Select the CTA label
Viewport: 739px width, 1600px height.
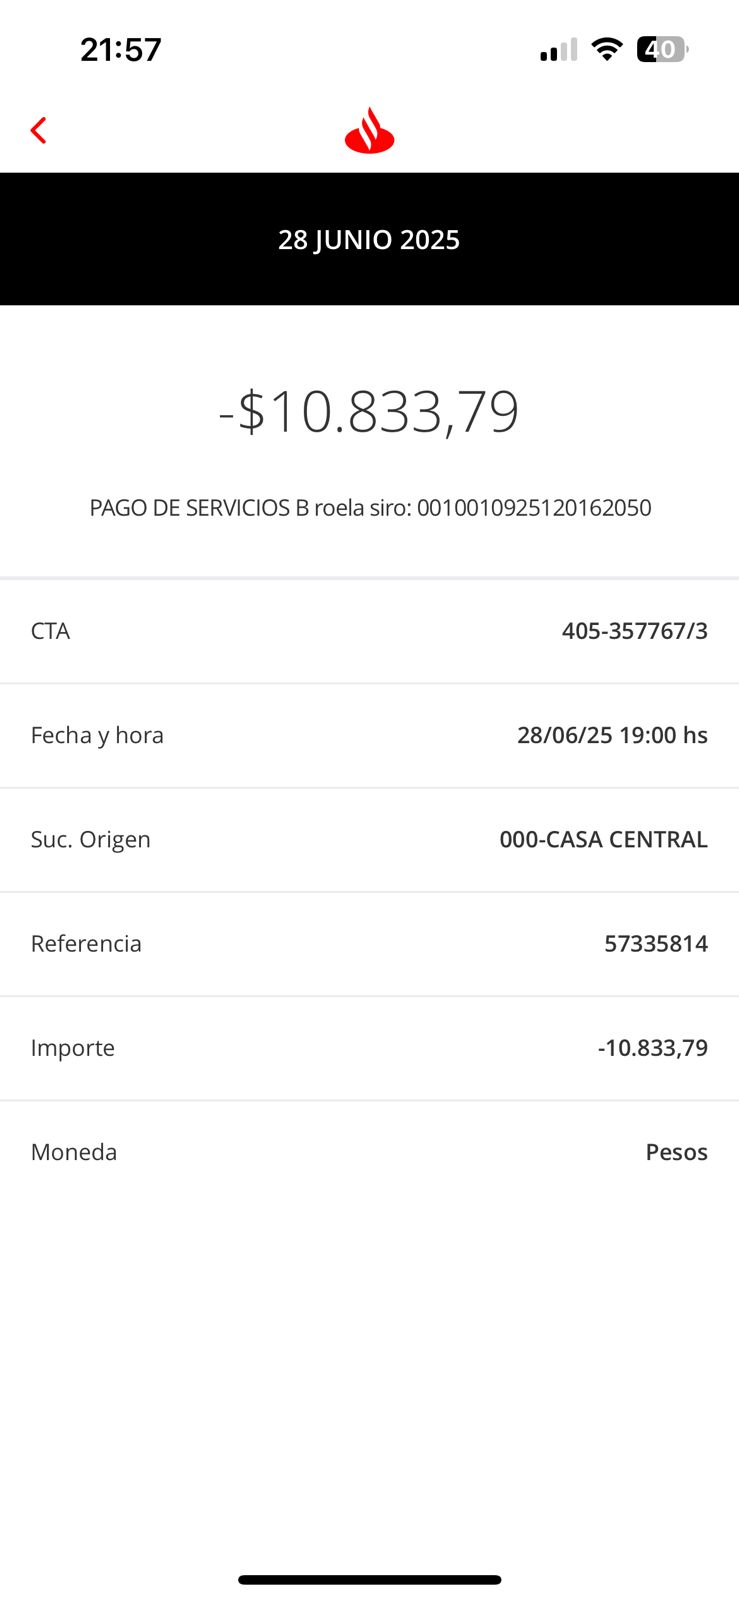click(x=51, y=631)
